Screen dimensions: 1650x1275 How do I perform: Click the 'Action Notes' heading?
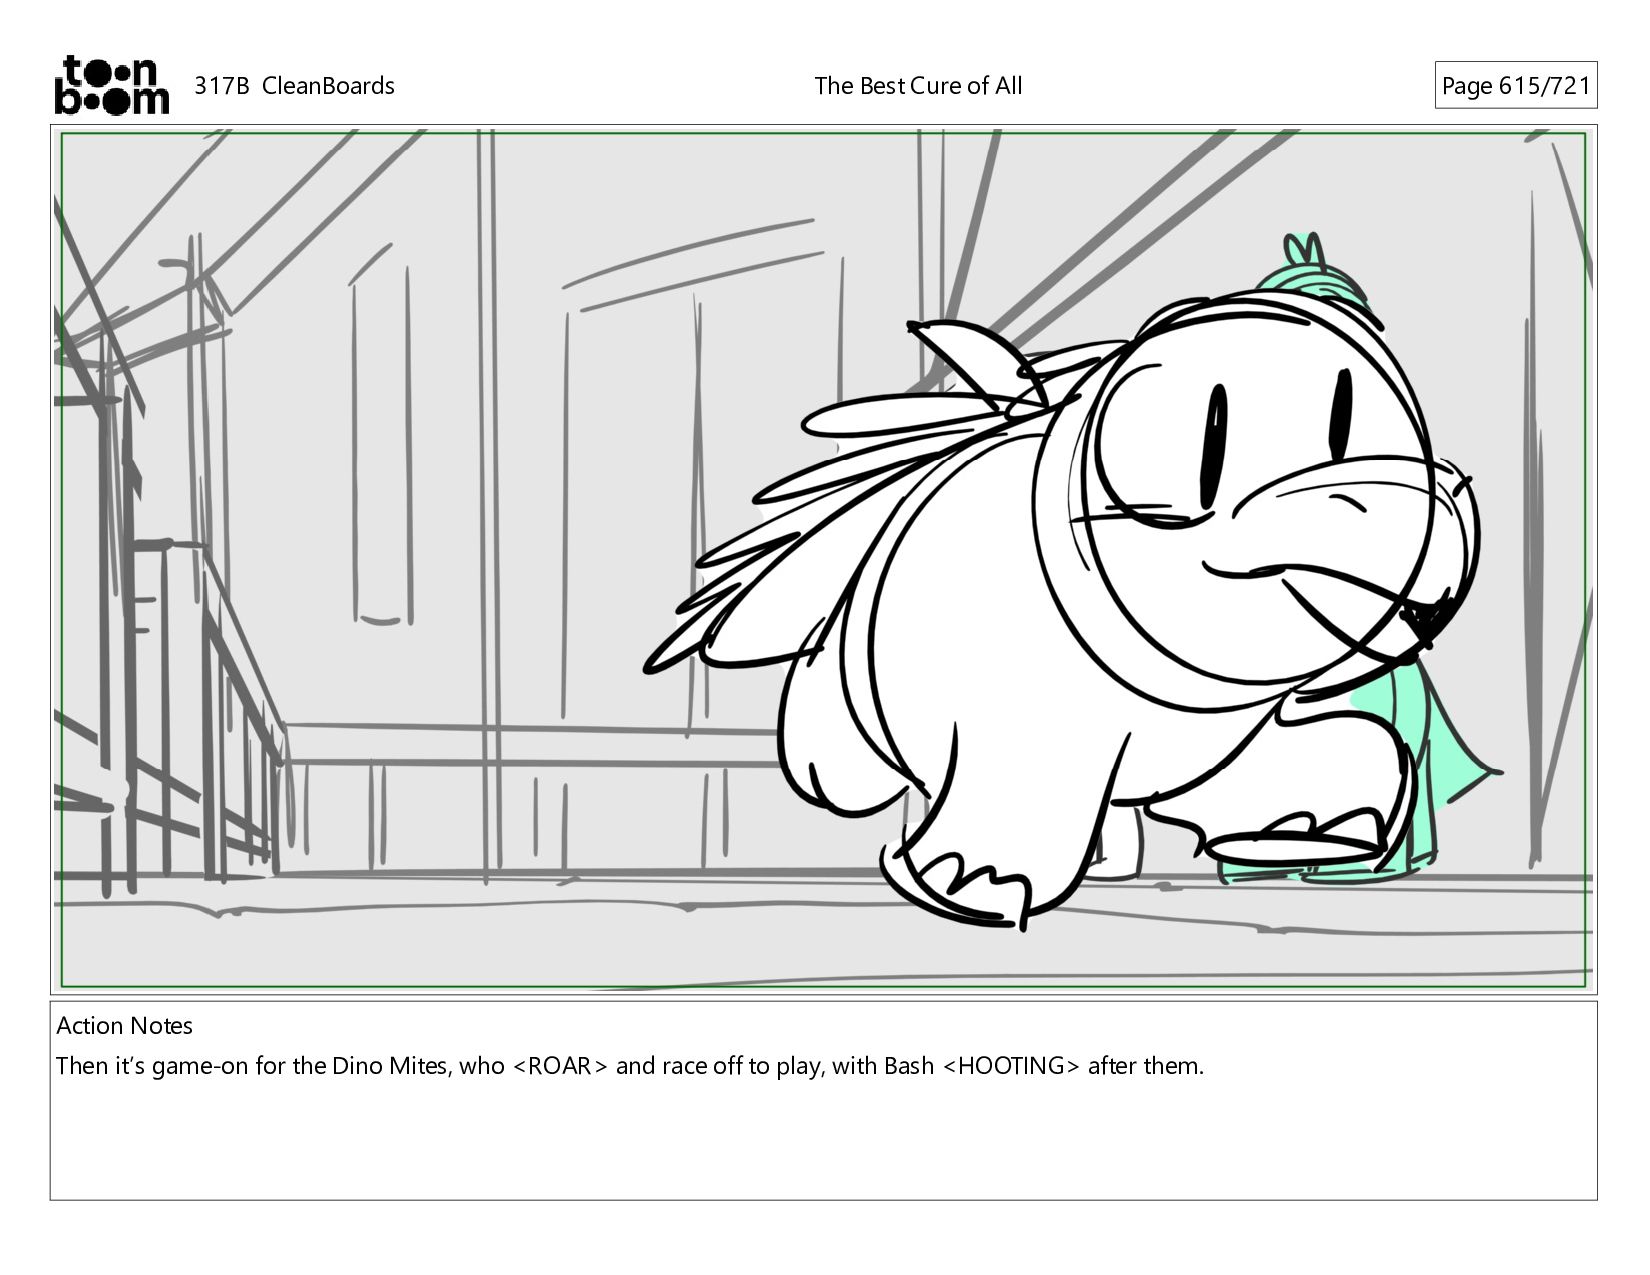tap(124, 1026)
